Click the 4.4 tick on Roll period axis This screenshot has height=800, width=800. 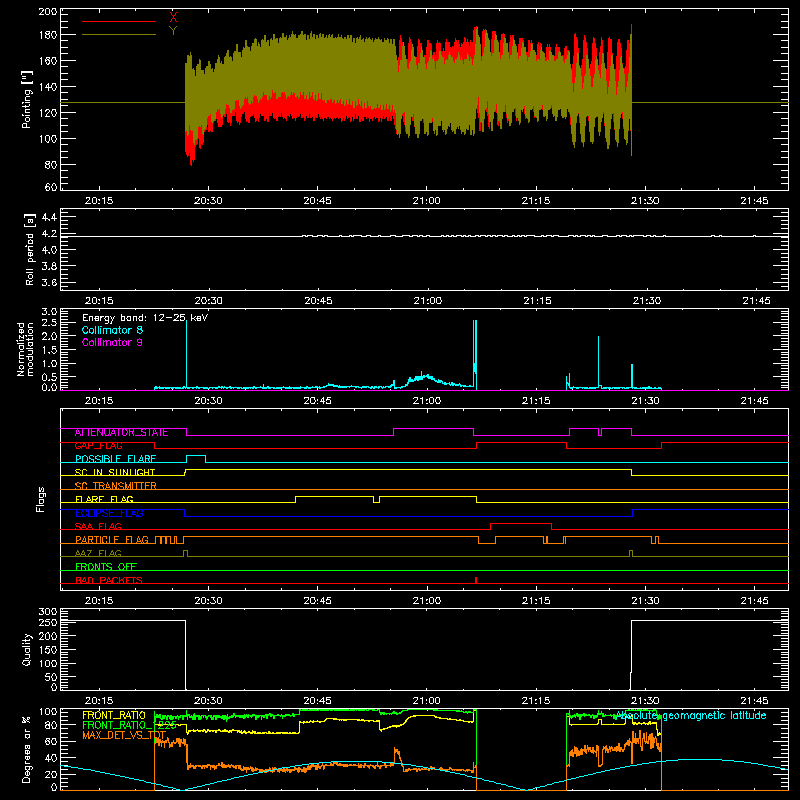click(49, 217)
